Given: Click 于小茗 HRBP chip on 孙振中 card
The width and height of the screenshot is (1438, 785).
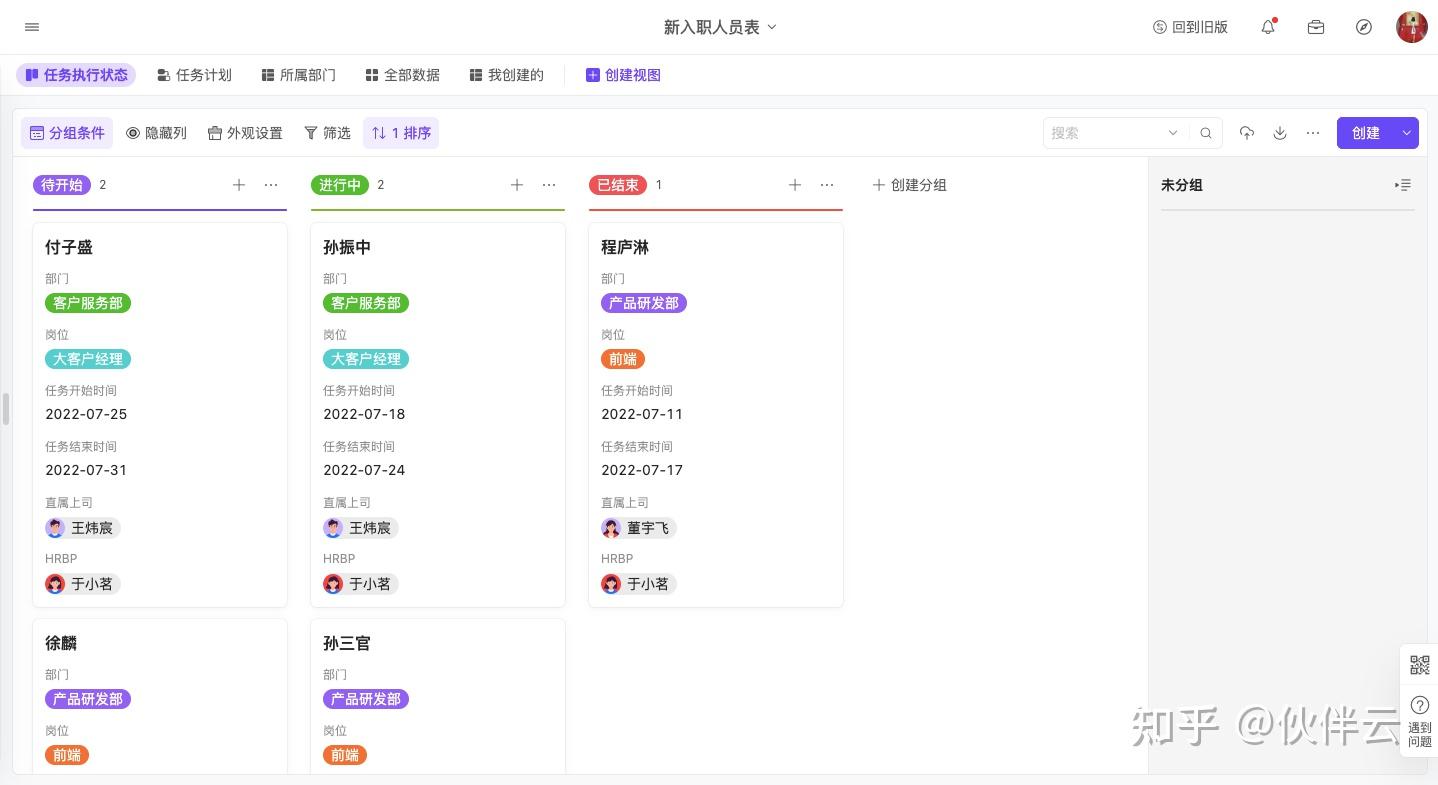Looking at the screenshot, I should pyautogui.click(x=361, y=584).
